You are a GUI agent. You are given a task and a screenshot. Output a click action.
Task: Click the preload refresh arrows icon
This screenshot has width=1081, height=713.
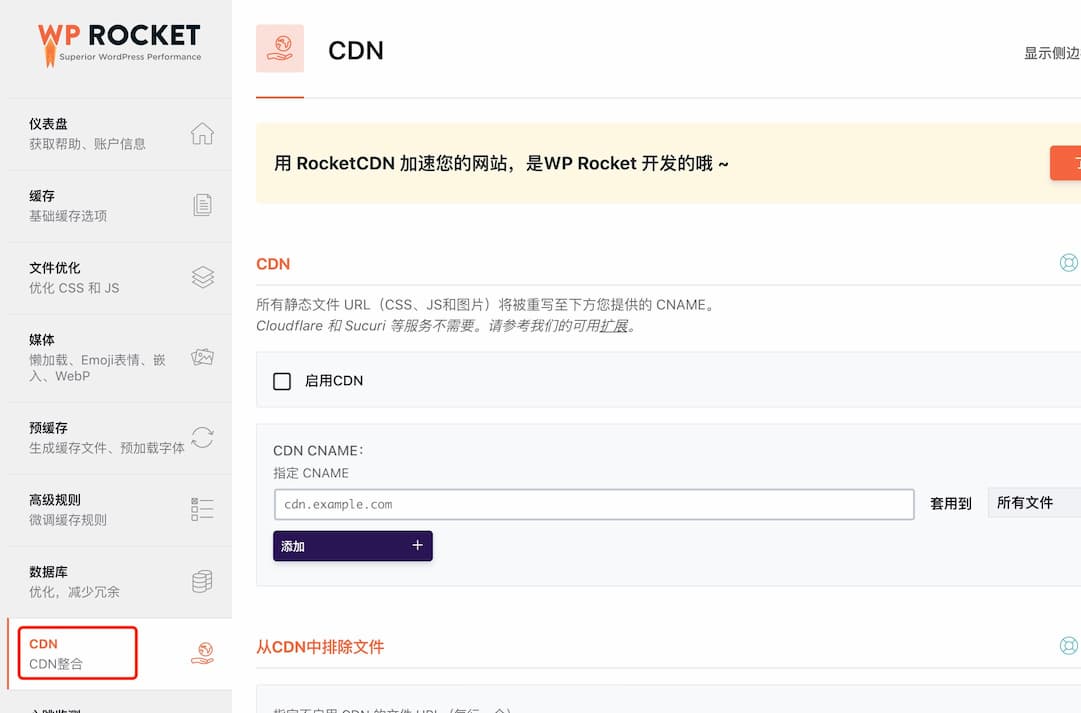[x=202, y=437]
